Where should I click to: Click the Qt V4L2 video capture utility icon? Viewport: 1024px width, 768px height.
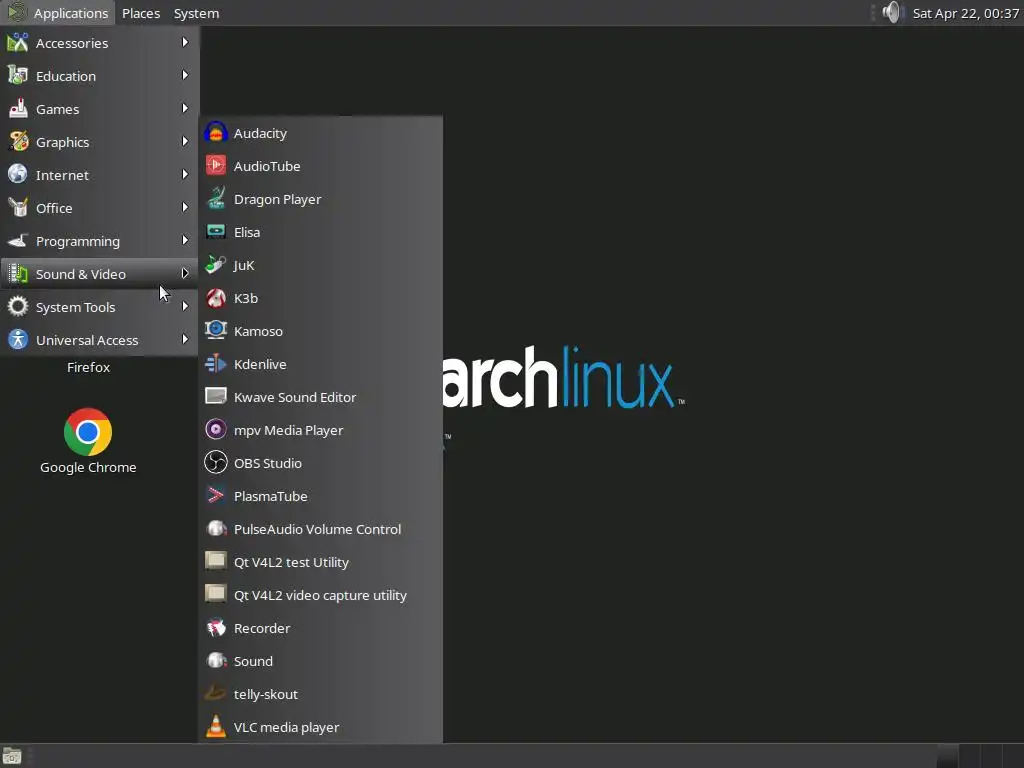(x=216, y=594)
